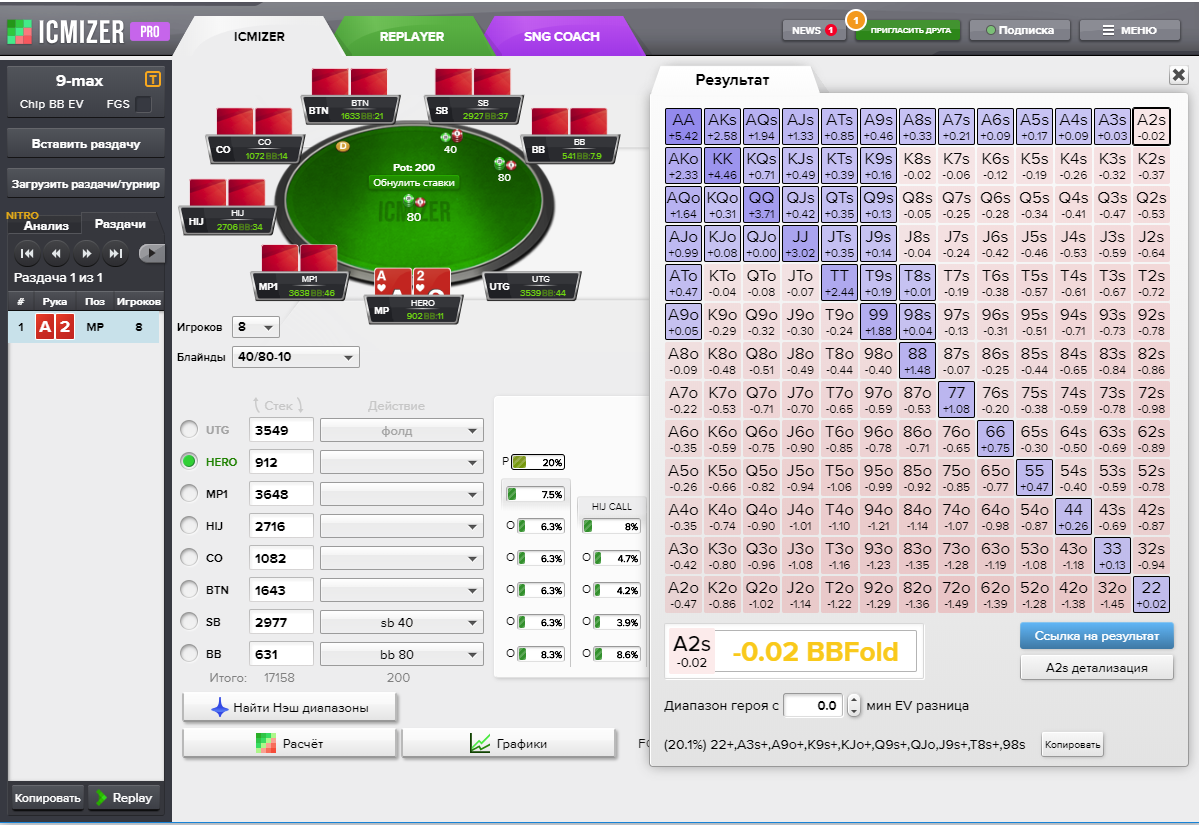Click the Обнулить ставки button on the table

[x=414, y=182]
